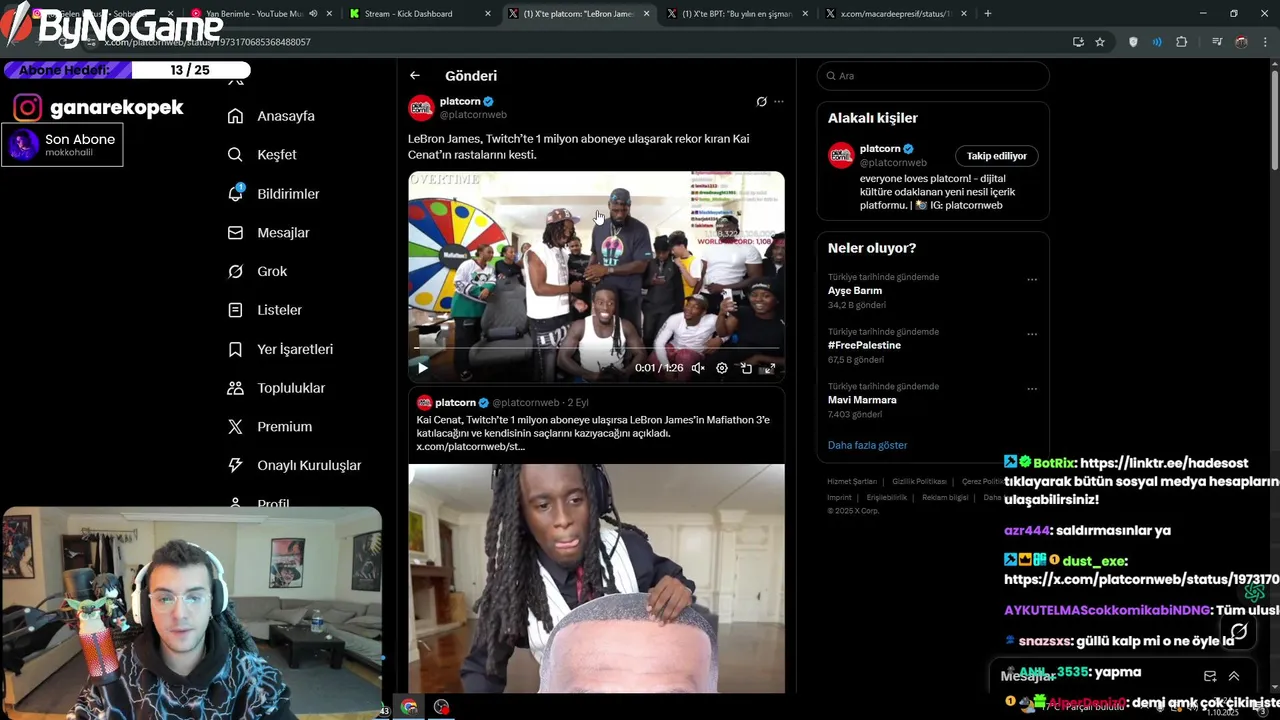The image size is (1280, 720).
Task: Click page scrollbar on right edge
Action: pyautogui.click(x=1274, y=120)
